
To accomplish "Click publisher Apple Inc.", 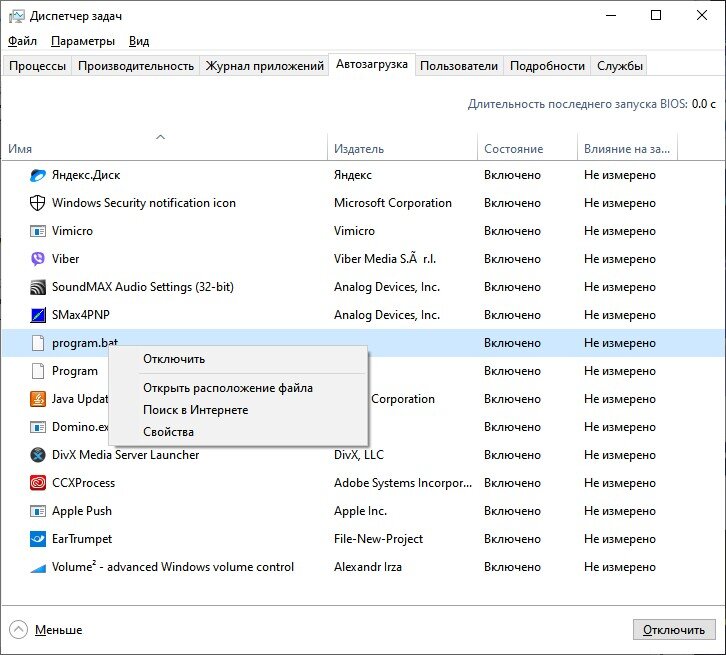I will pos(360,511).
